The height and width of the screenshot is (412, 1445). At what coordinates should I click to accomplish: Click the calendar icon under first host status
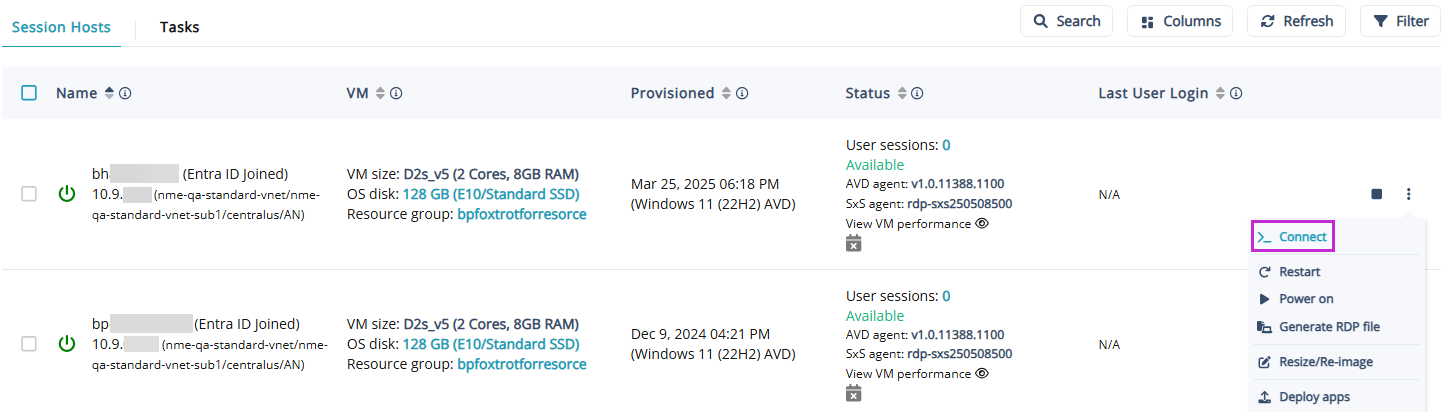[853, 244]
